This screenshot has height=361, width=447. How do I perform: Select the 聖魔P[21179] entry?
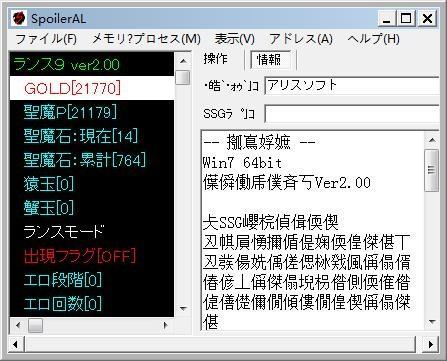tap(92, 112)
